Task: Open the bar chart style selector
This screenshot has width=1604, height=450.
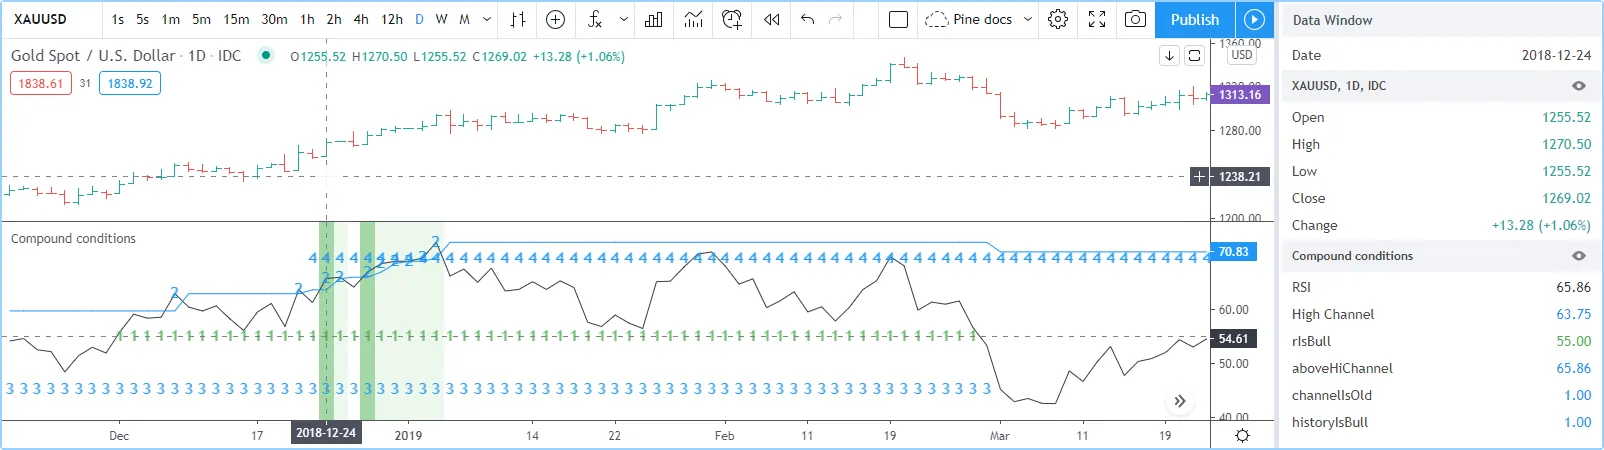Action: point(518,19)
